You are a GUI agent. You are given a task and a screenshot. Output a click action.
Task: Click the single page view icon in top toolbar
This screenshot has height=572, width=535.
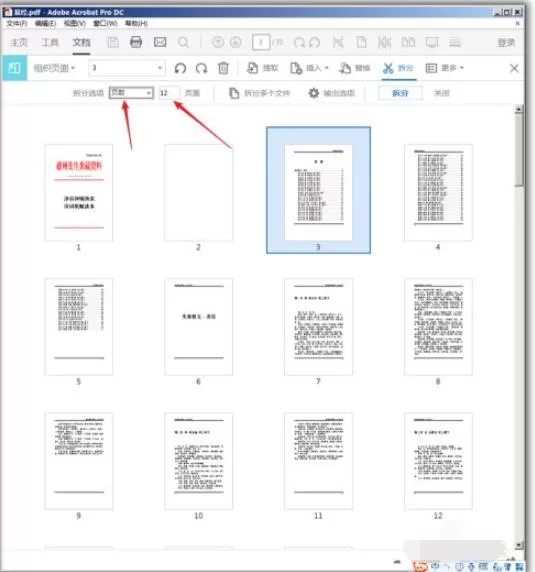click(361, 42)
